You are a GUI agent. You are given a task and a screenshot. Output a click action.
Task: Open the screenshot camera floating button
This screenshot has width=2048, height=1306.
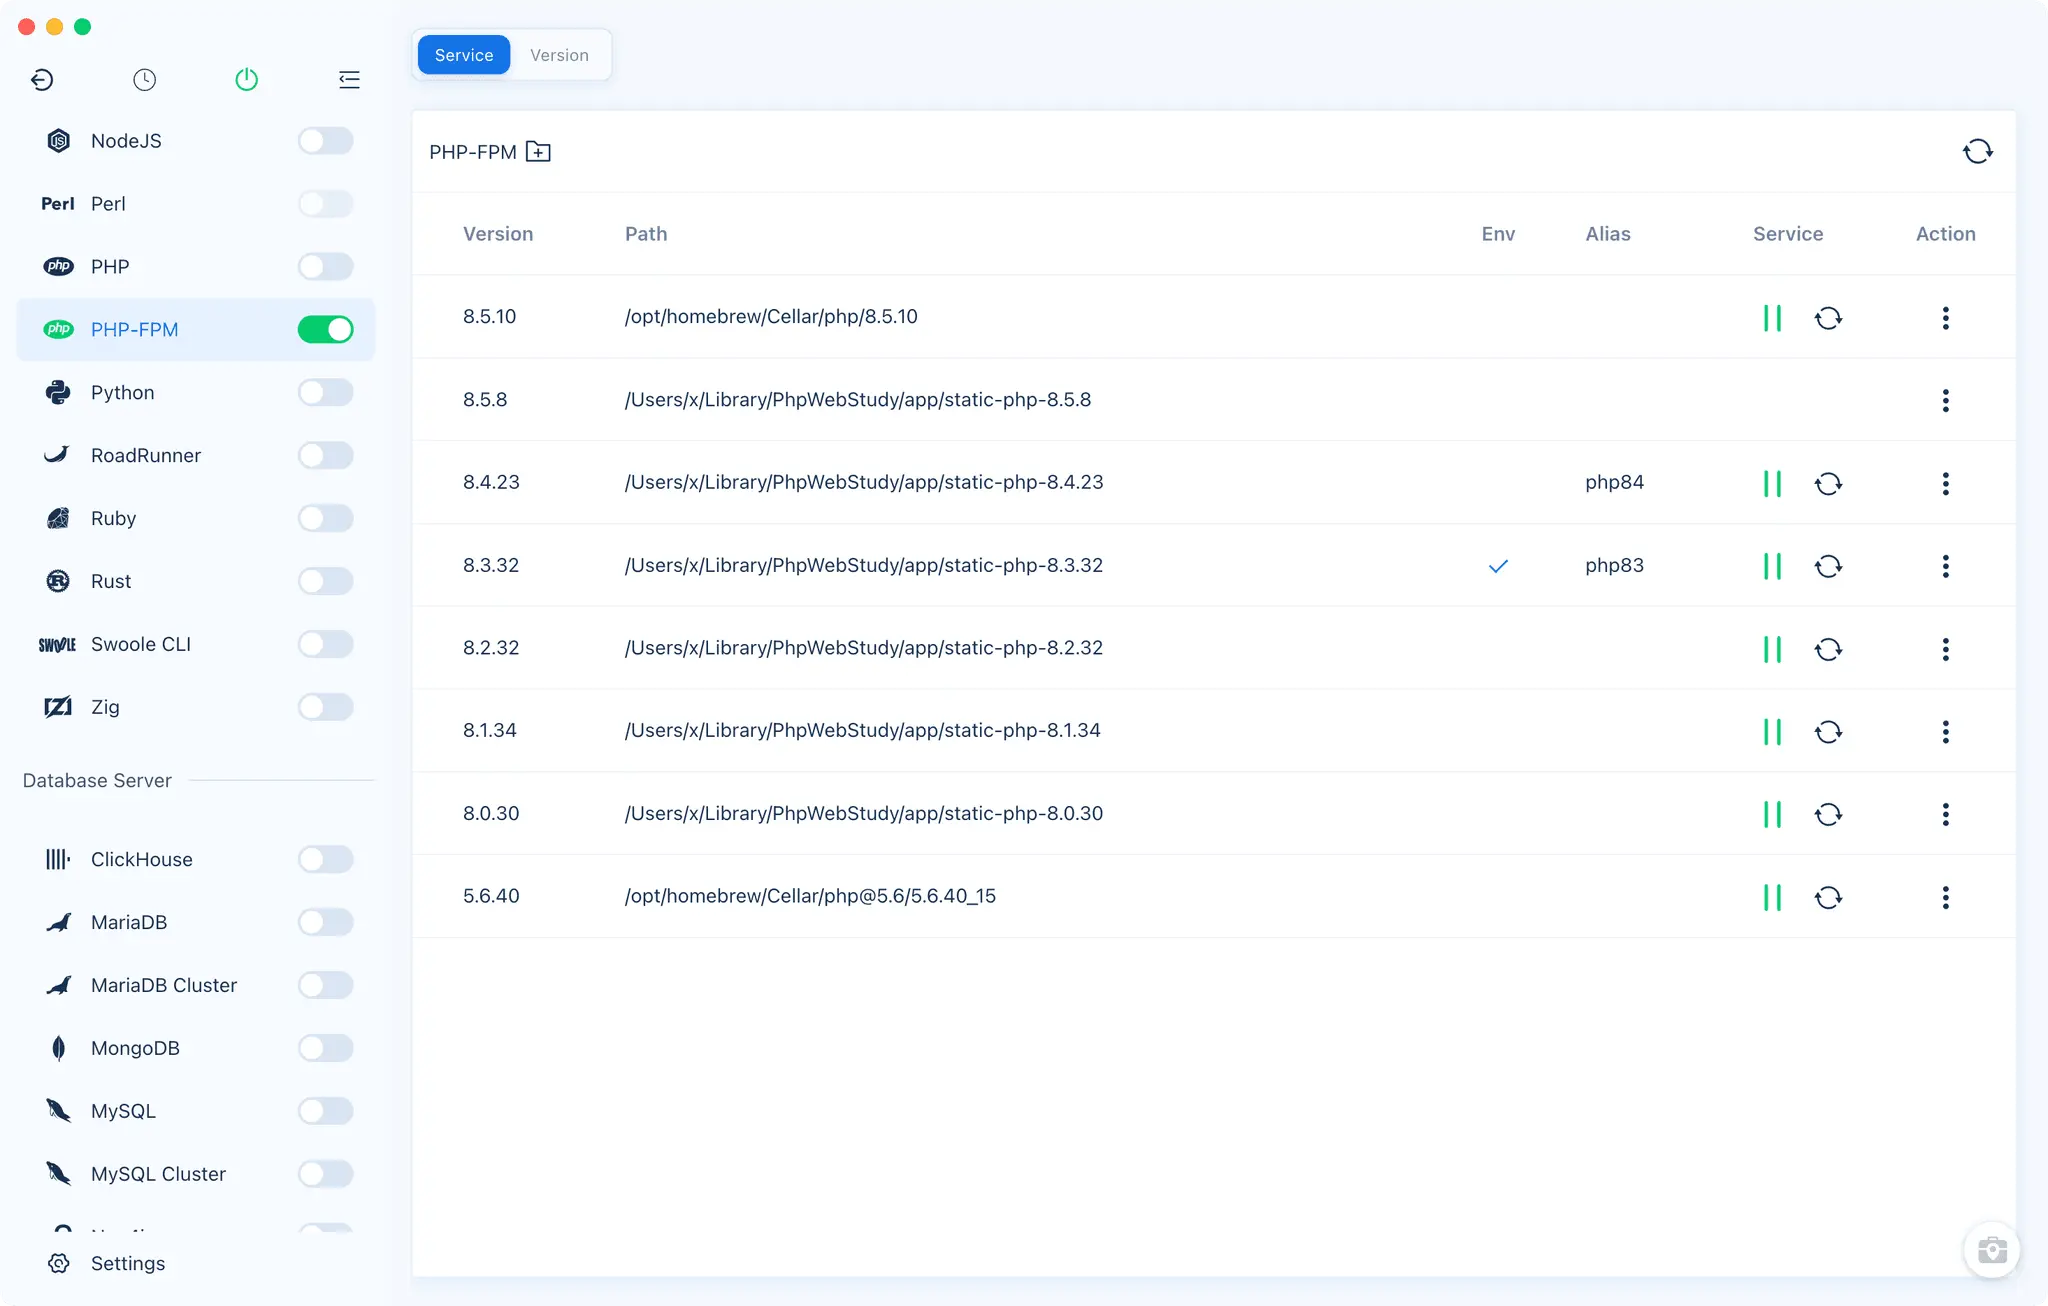(1992, 1250)
